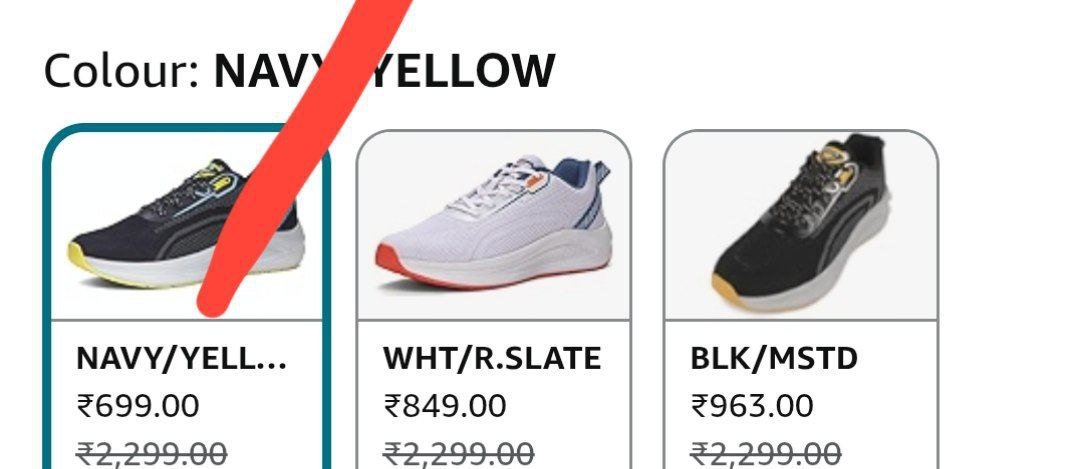The height and width of the screenshot is (469, 1080).
Task: Click the ₹699.00 price
Action: pyautogui.click(x=138, y=406)
